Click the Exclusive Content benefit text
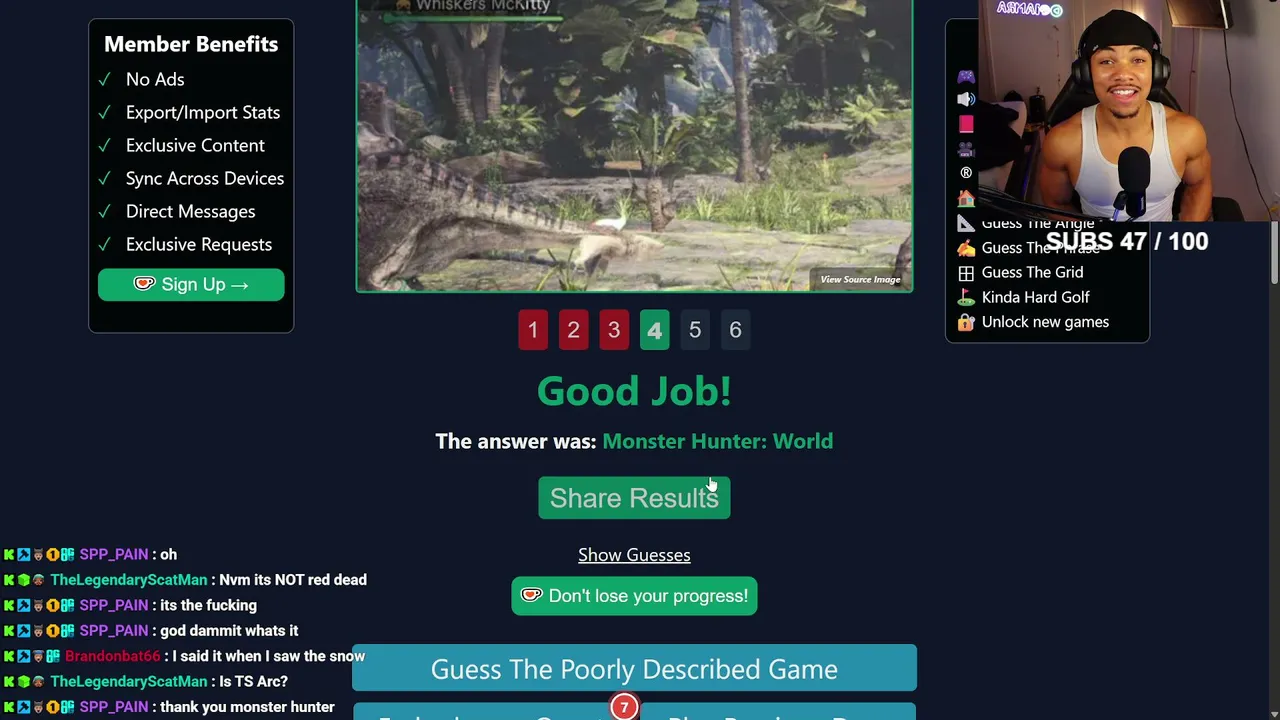The width and height of the screenshot is (1280, 720). tap(195, 145)
